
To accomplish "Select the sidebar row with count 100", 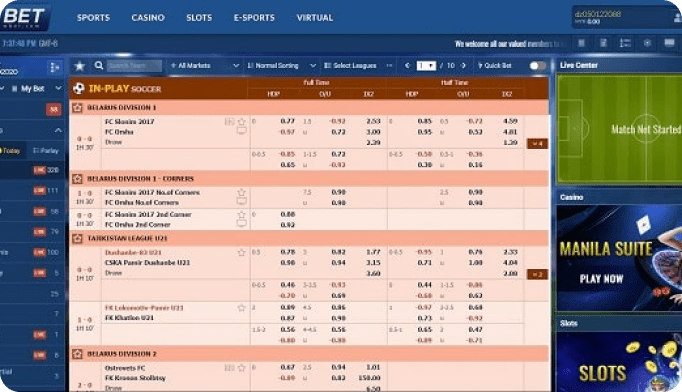I will tap(33, 252).
